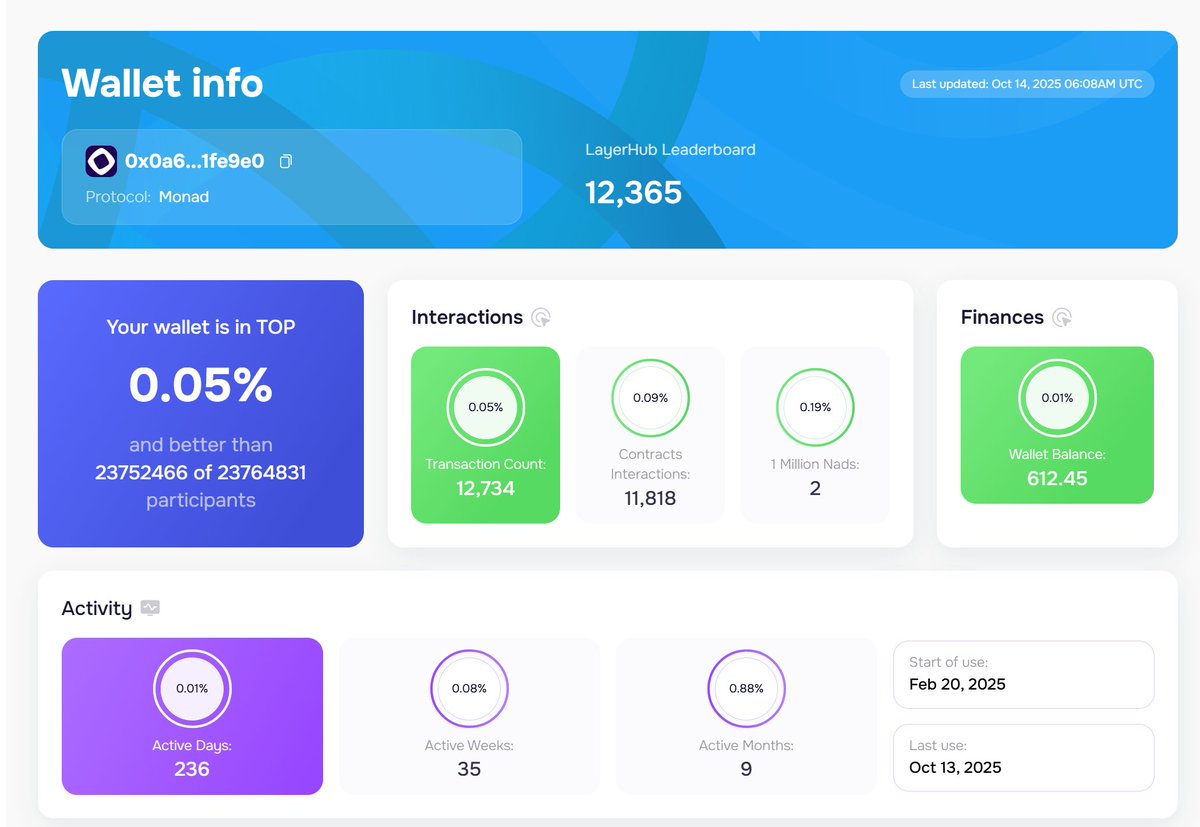
Task: Click Last use date Oct 13, 2025
Action: click(955, 768)
